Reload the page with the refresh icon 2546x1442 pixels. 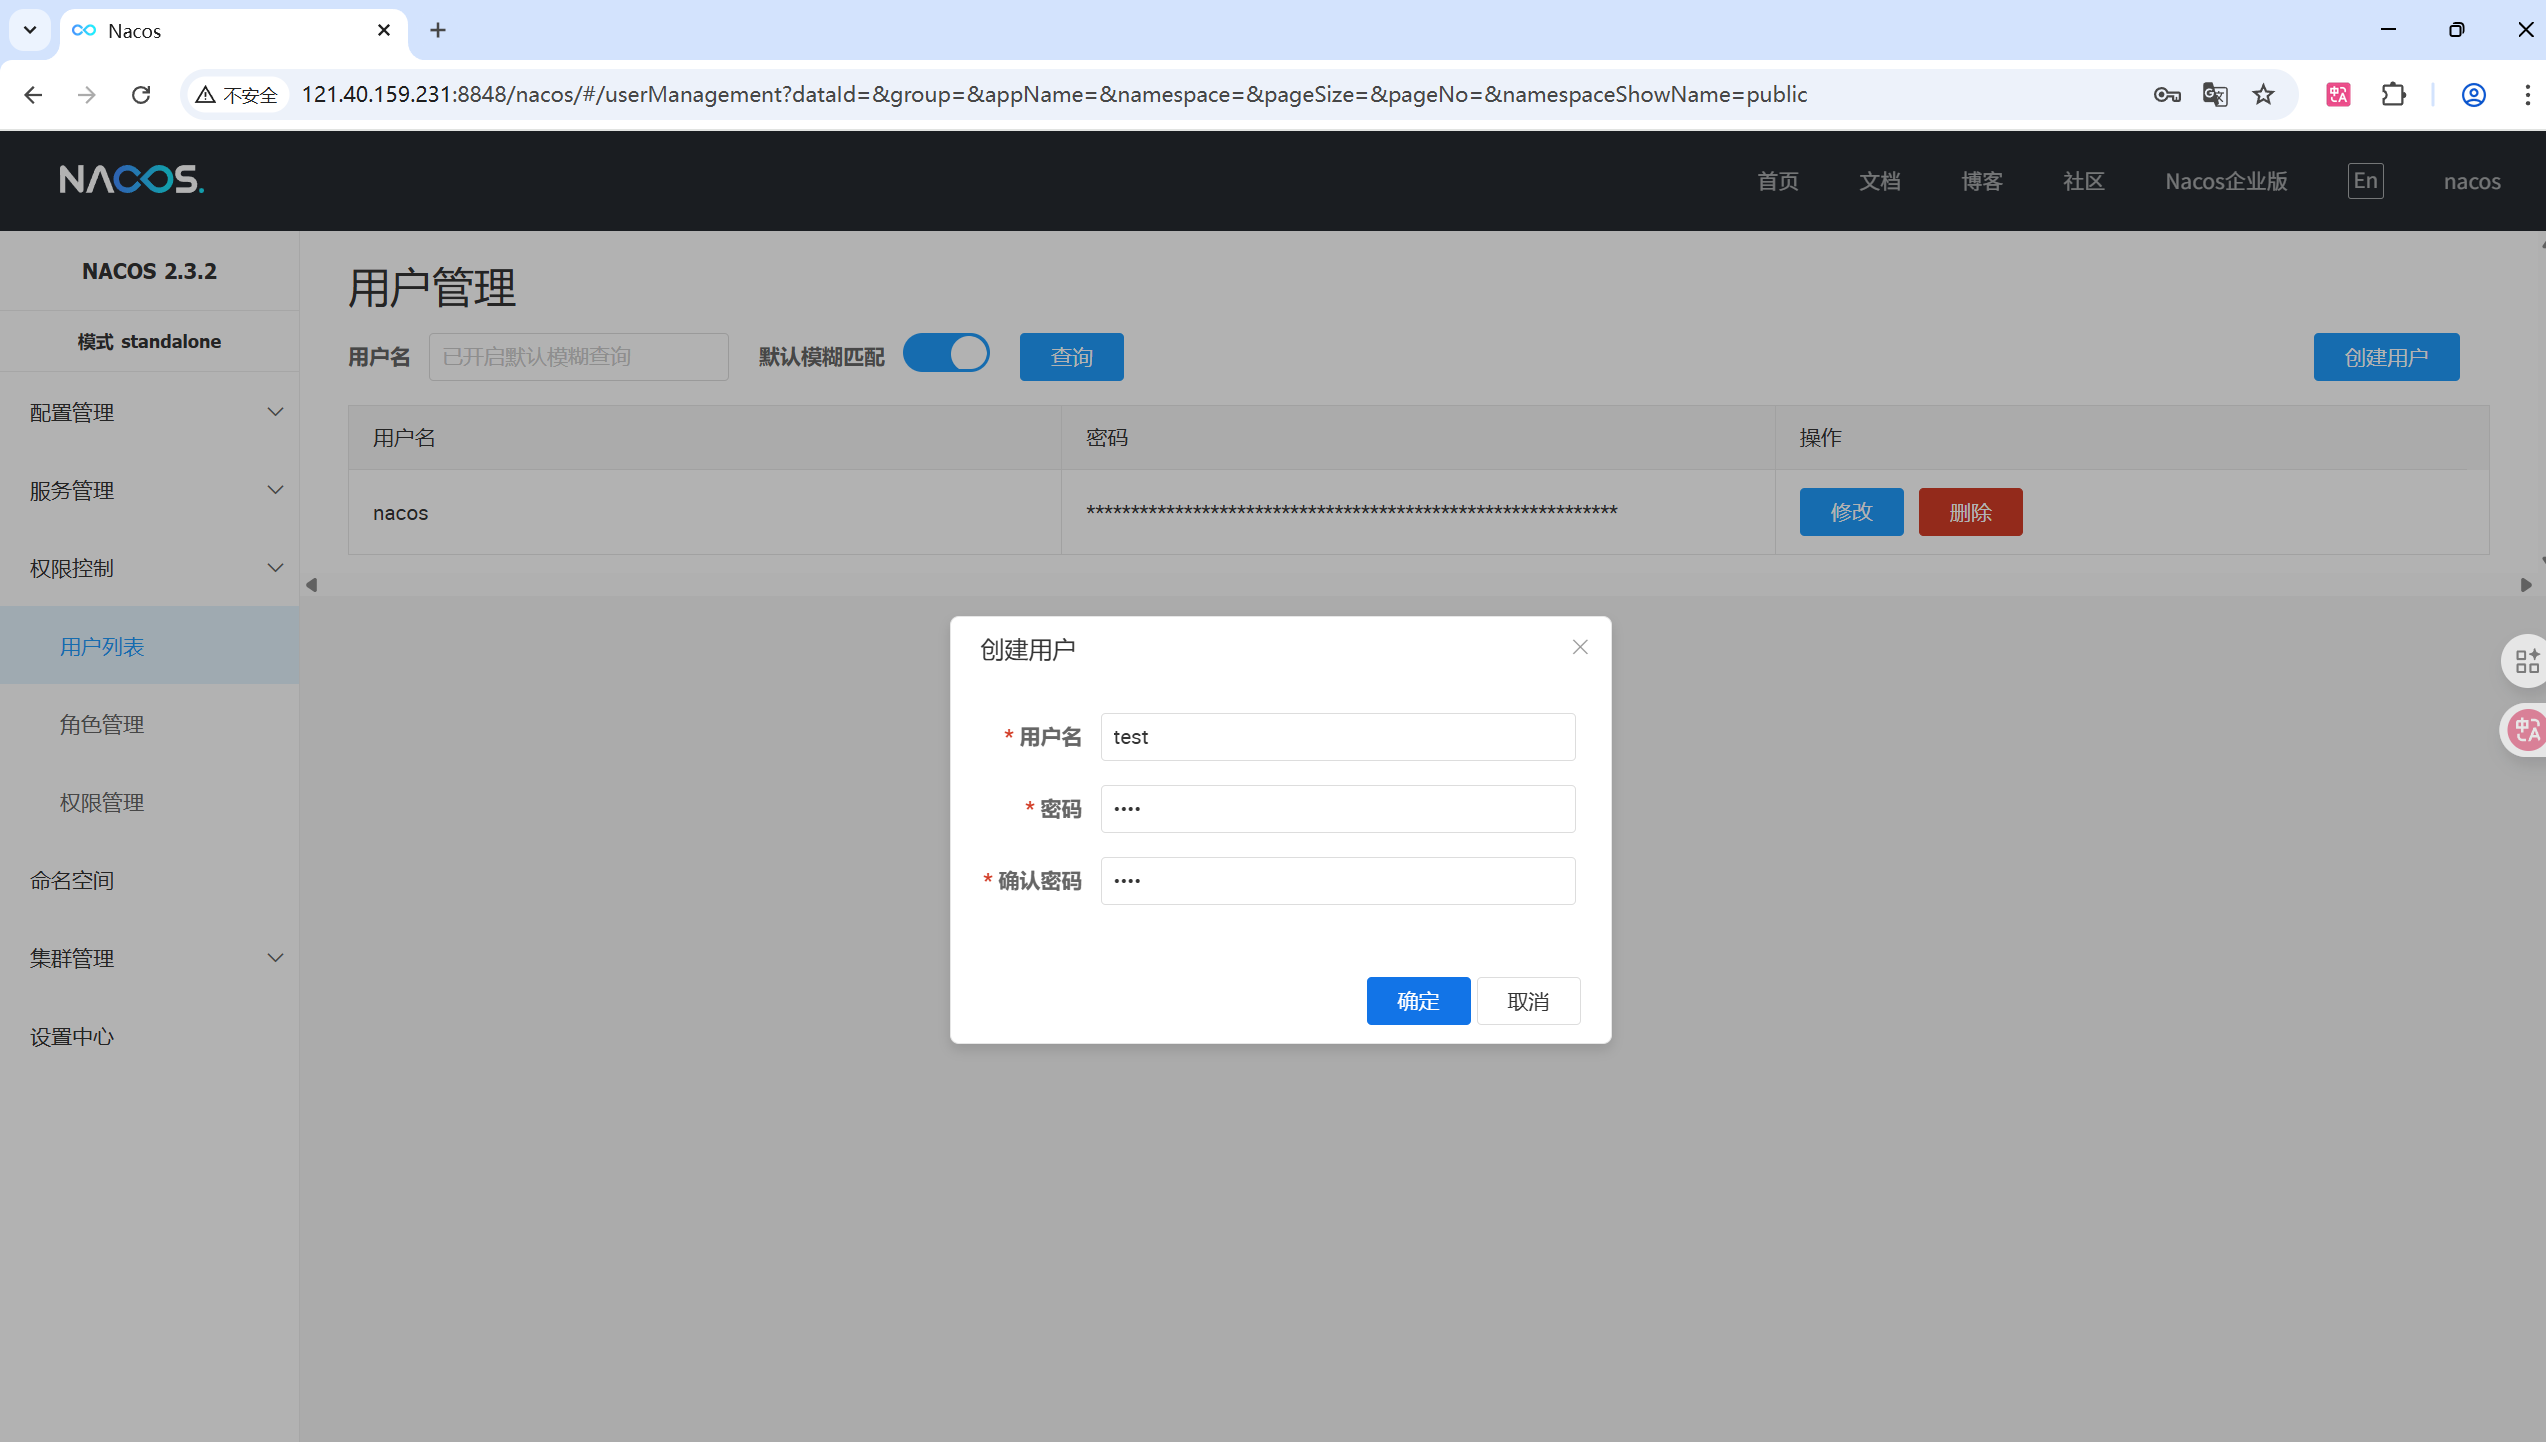click(141, 95)
